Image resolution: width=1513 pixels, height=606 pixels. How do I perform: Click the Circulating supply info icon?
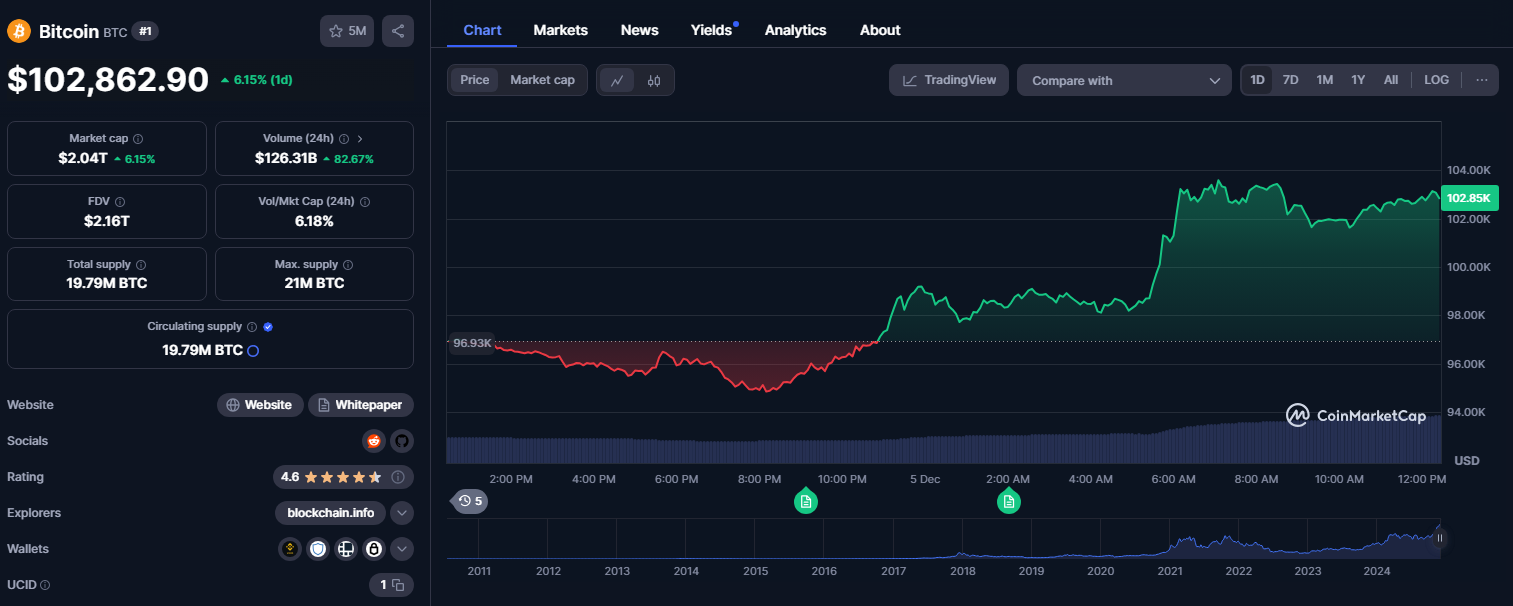click(x=252, y=327)
